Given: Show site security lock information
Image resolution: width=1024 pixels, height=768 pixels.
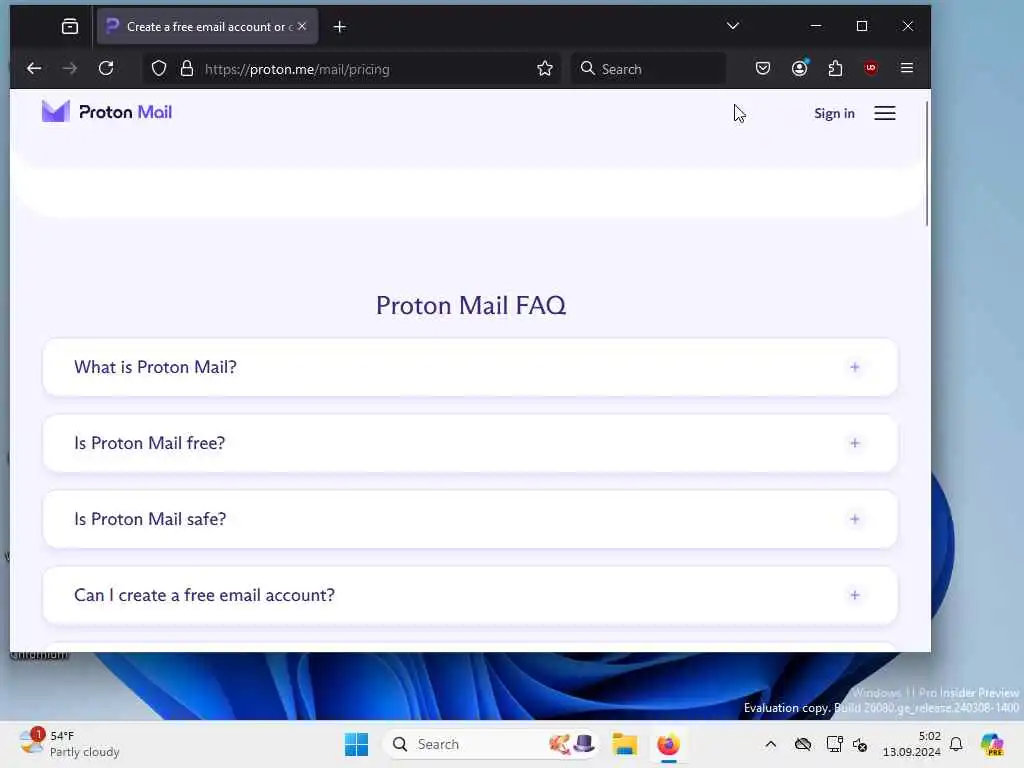Looking at the screenshot, I should click(x=187, y=69).
